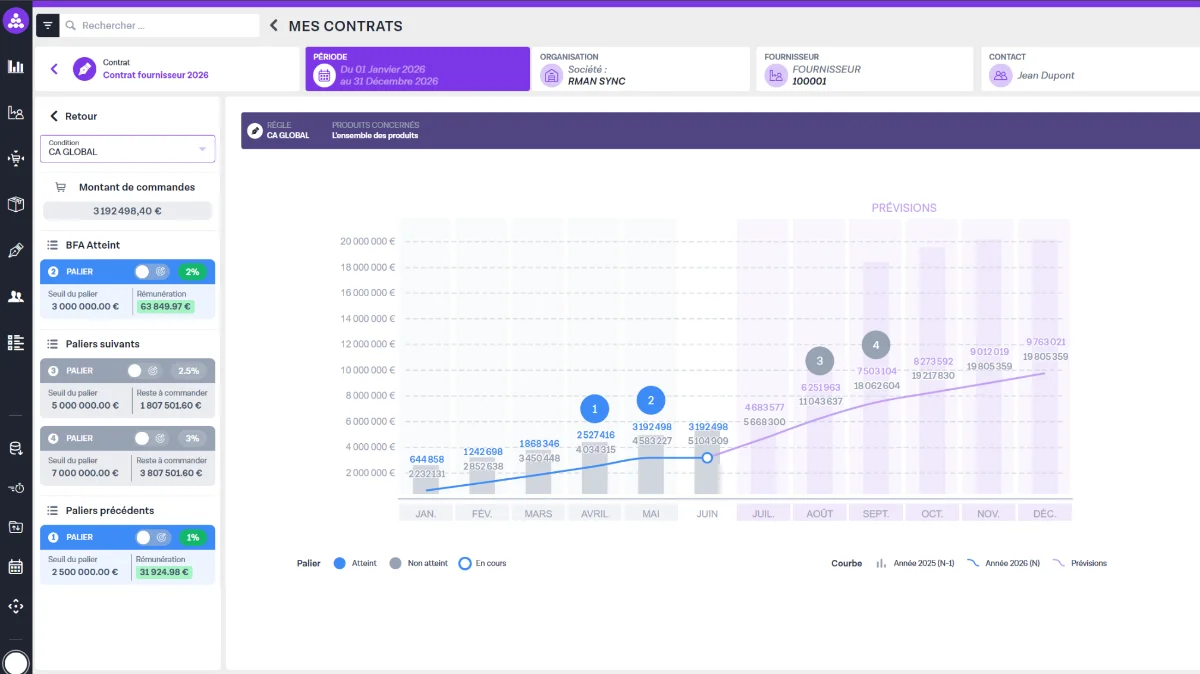Select the FOURNISSEUR 100001 card
The width and height of the screenshot is (1200, 674).
864,69
